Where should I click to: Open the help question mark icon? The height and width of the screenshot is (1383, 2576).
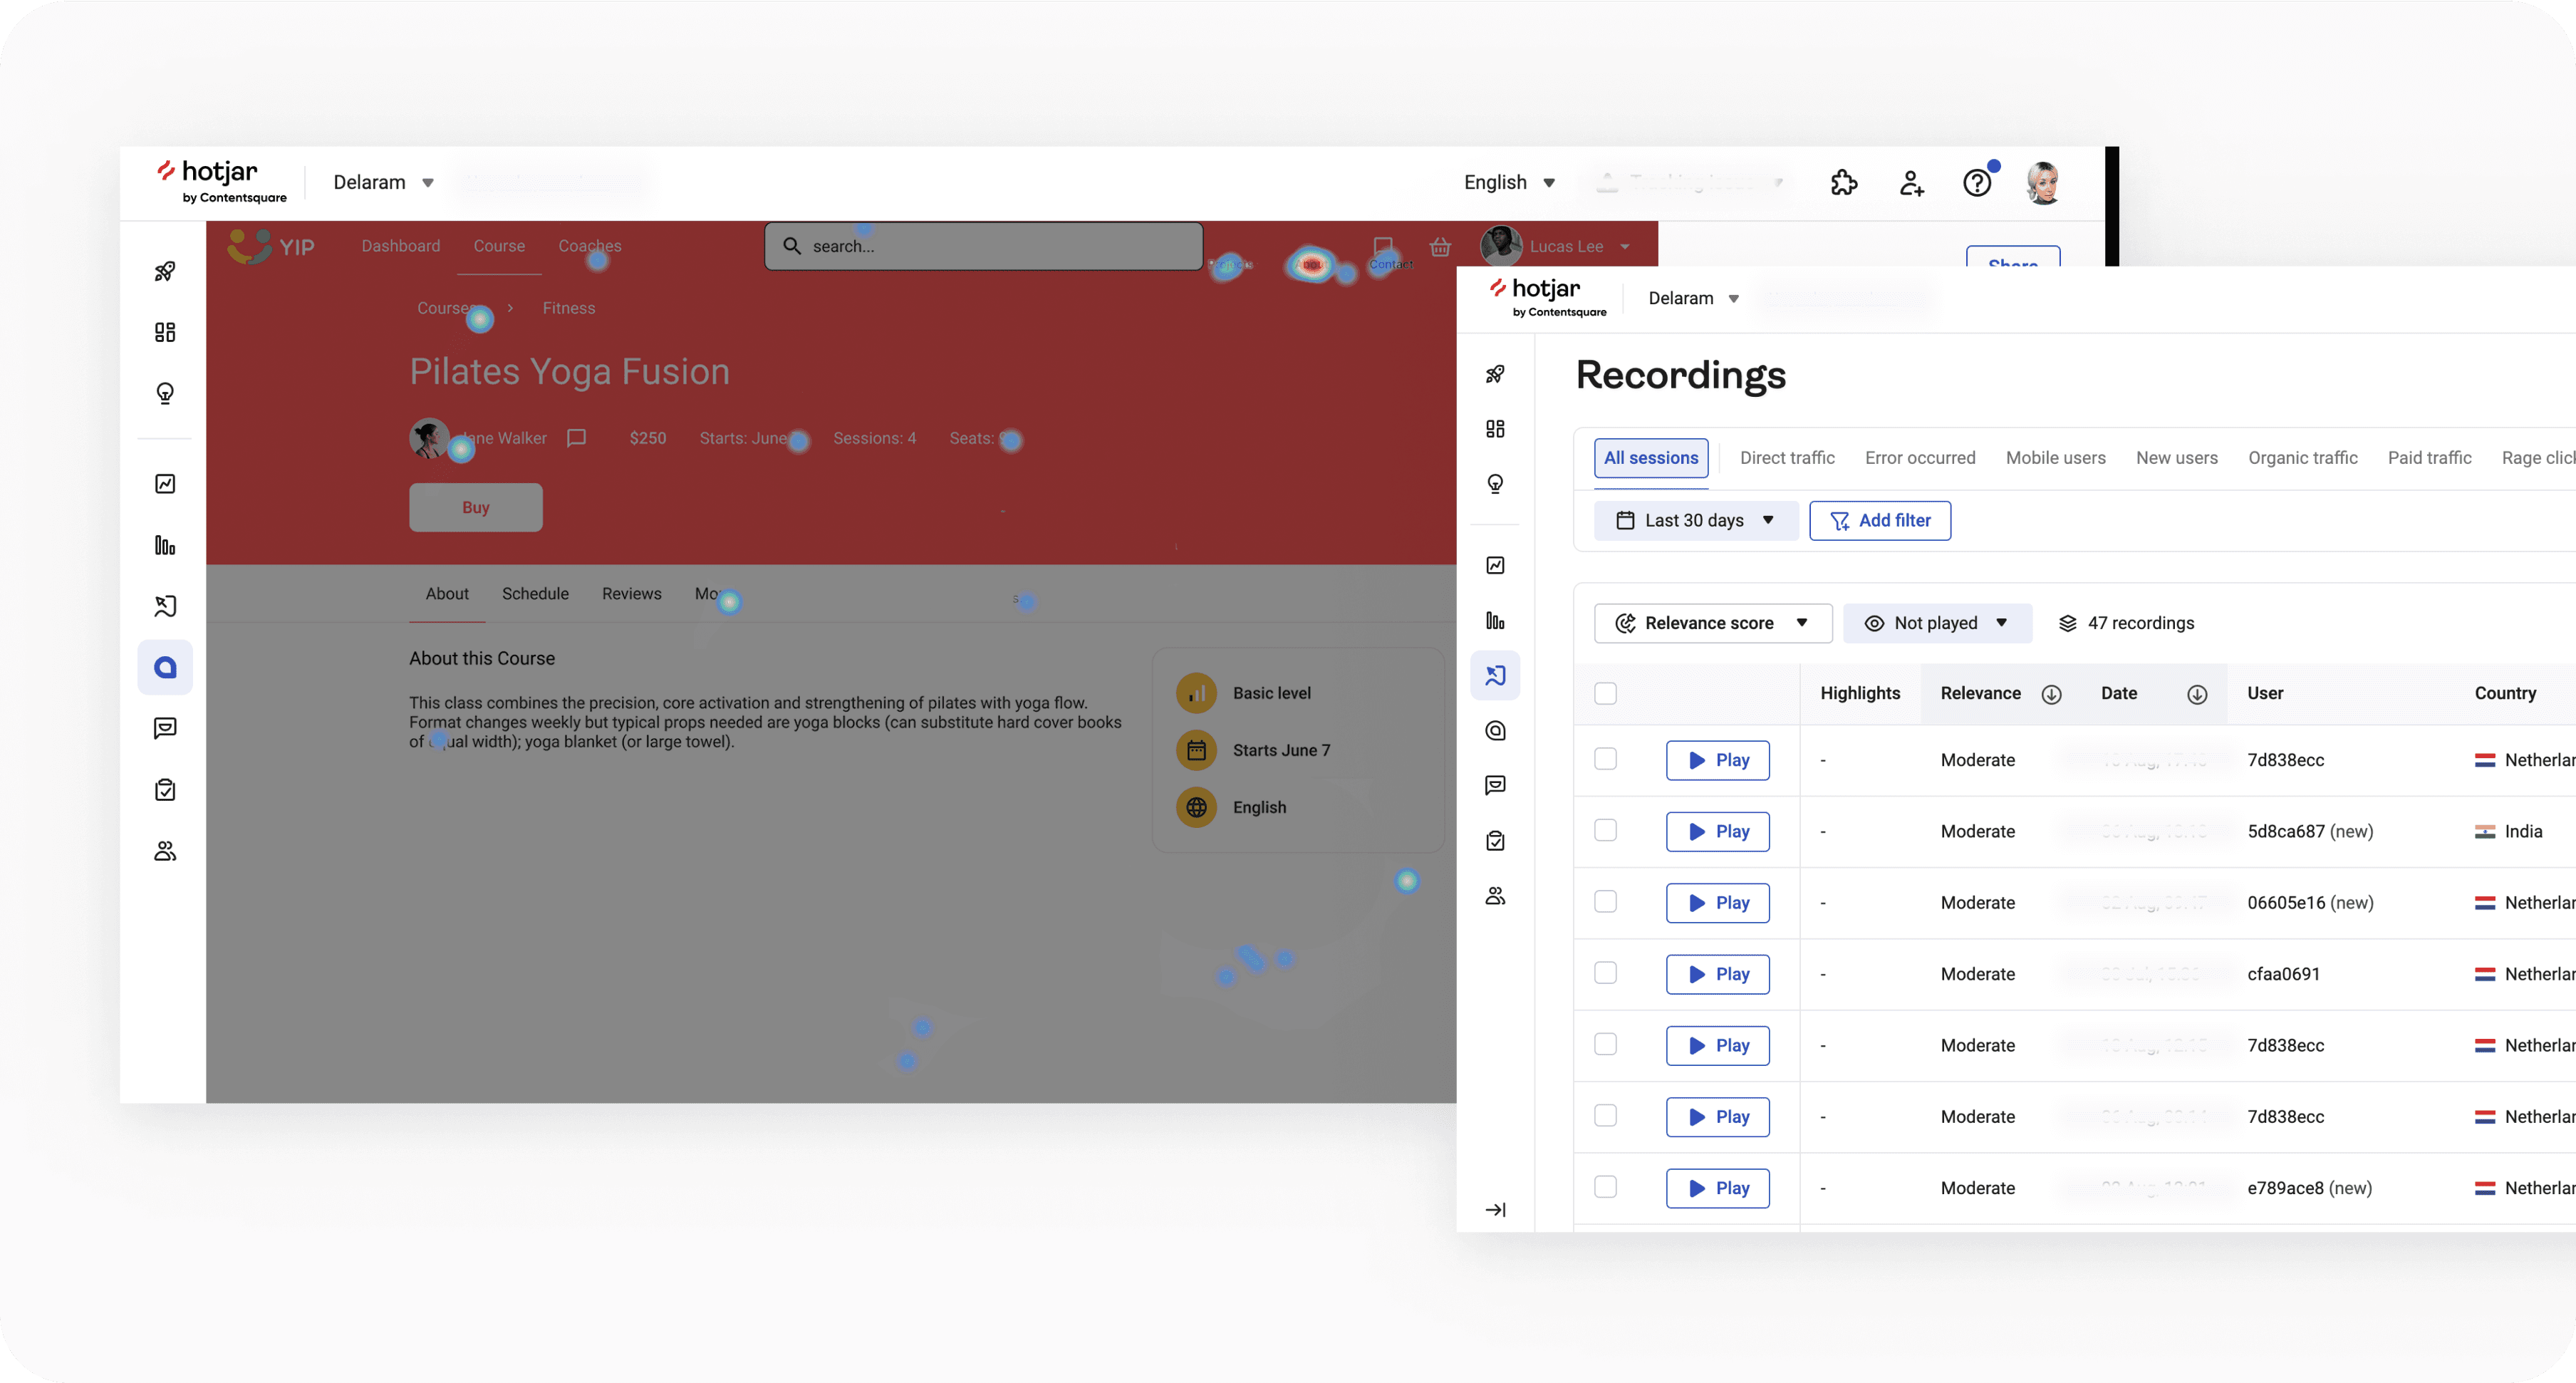click(1977, 183)
